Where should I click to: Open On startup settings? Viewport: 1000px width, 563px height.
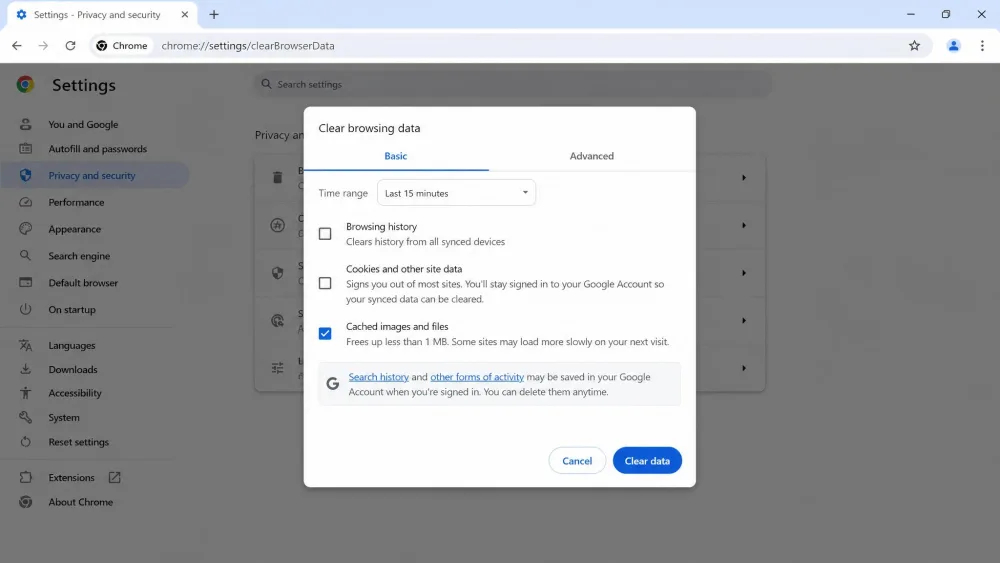pyautogui.click(x=71, y=309)
